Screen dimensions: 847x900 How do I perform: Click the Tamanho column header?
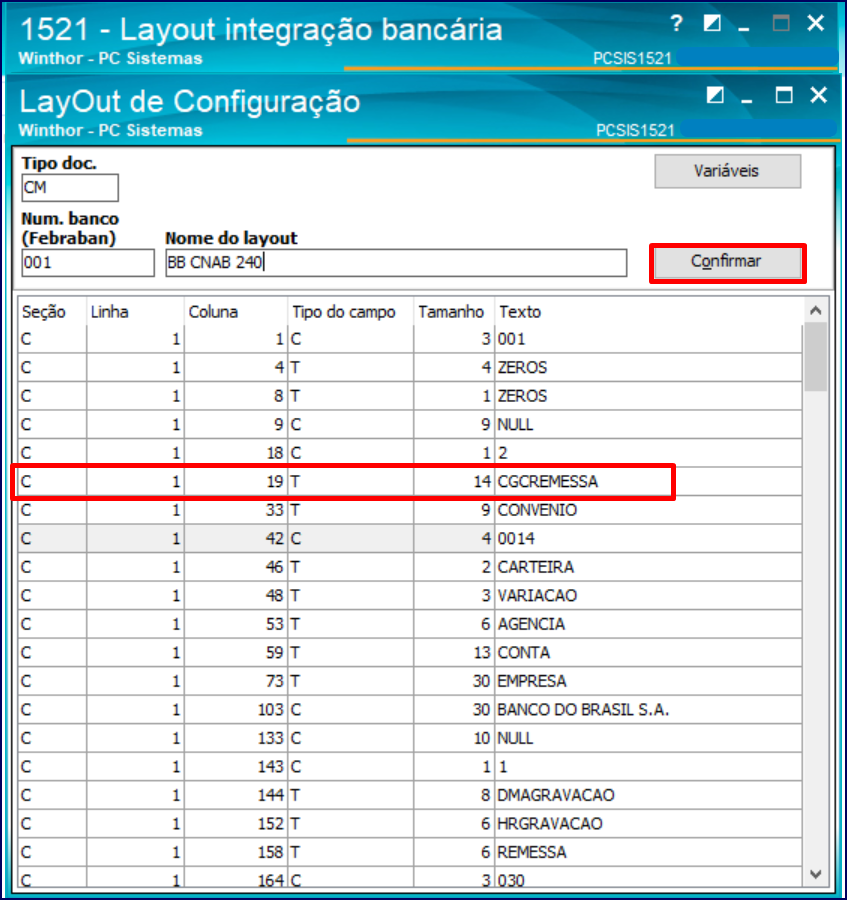[x=453, y=312]
